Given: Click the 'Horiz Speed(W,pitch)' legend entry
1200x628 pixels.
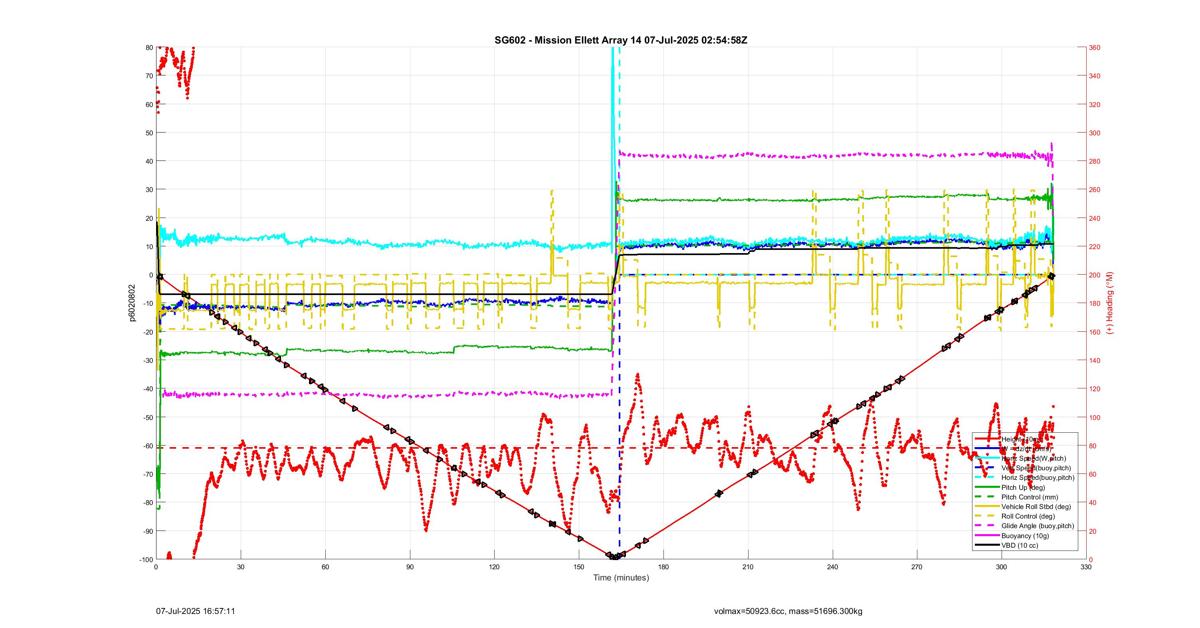Looking at the screenshot, I should coord(1033,458).
